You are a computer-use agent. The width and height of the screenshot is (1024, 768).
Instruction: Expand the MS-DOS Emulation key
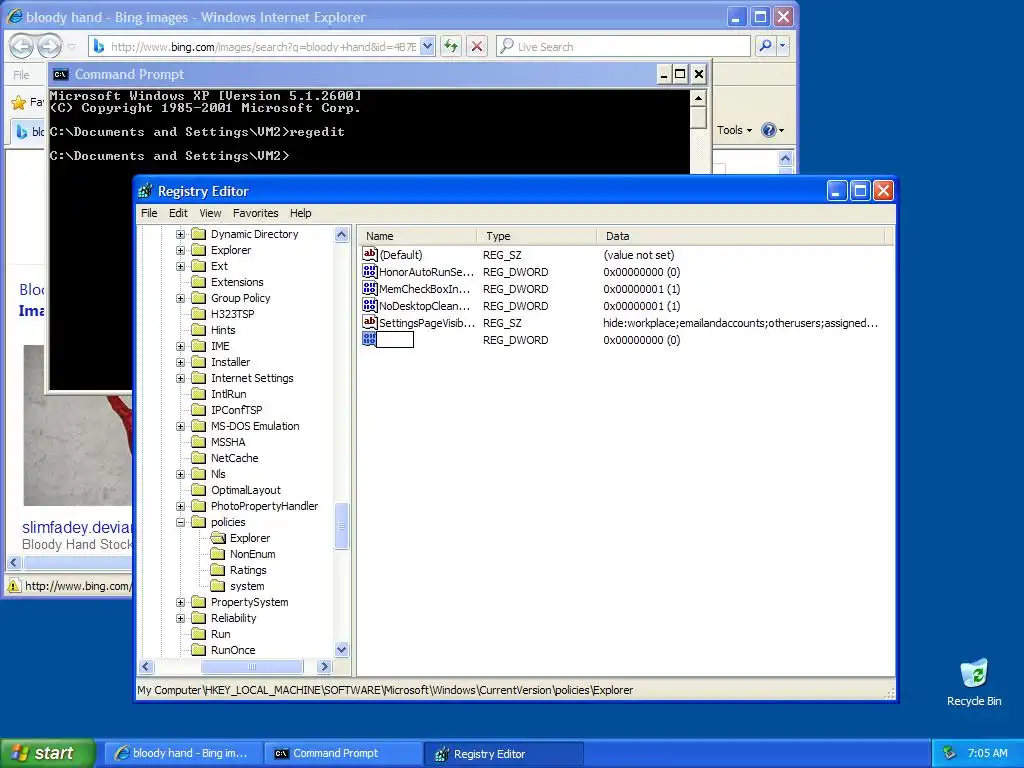[180, 426]
